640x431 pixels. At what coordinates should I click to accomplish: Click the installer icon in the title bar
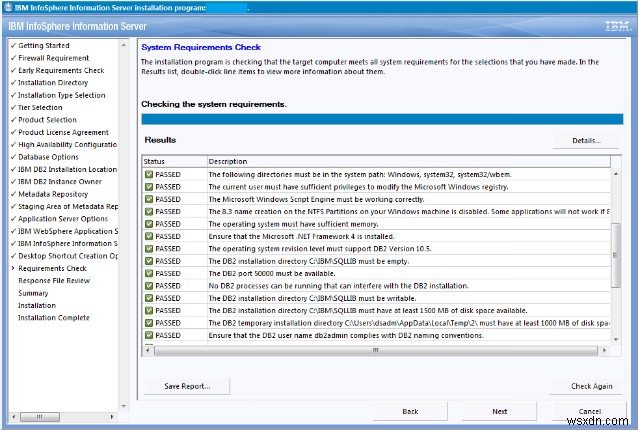(x=8, y=8)
